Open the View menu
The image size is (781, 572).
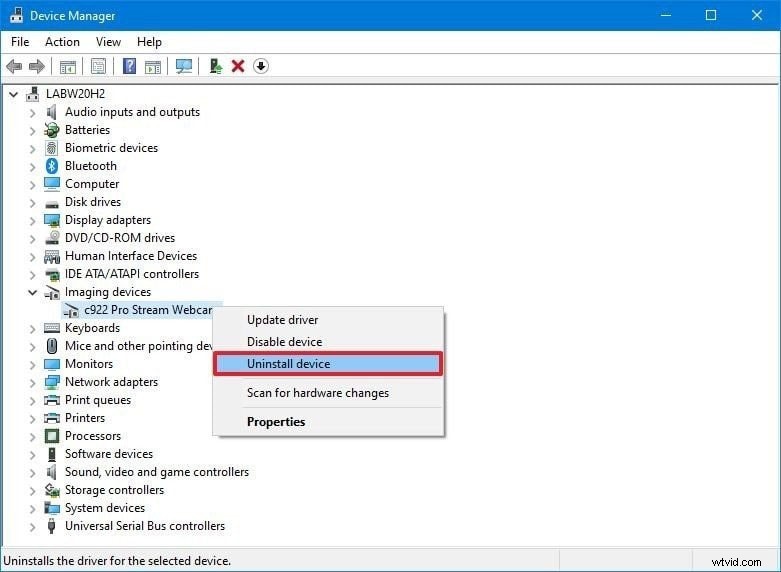[108, 42]
